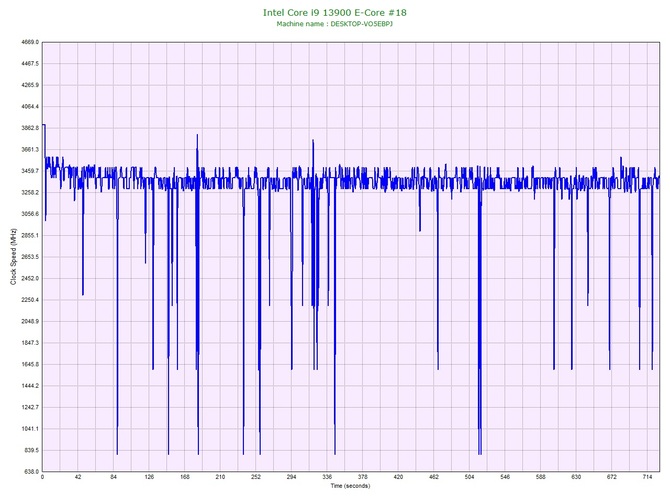This screenshot has width=670, height=503.
Task: Click the y-axis value 4265.9
Action: click(30, 85)
